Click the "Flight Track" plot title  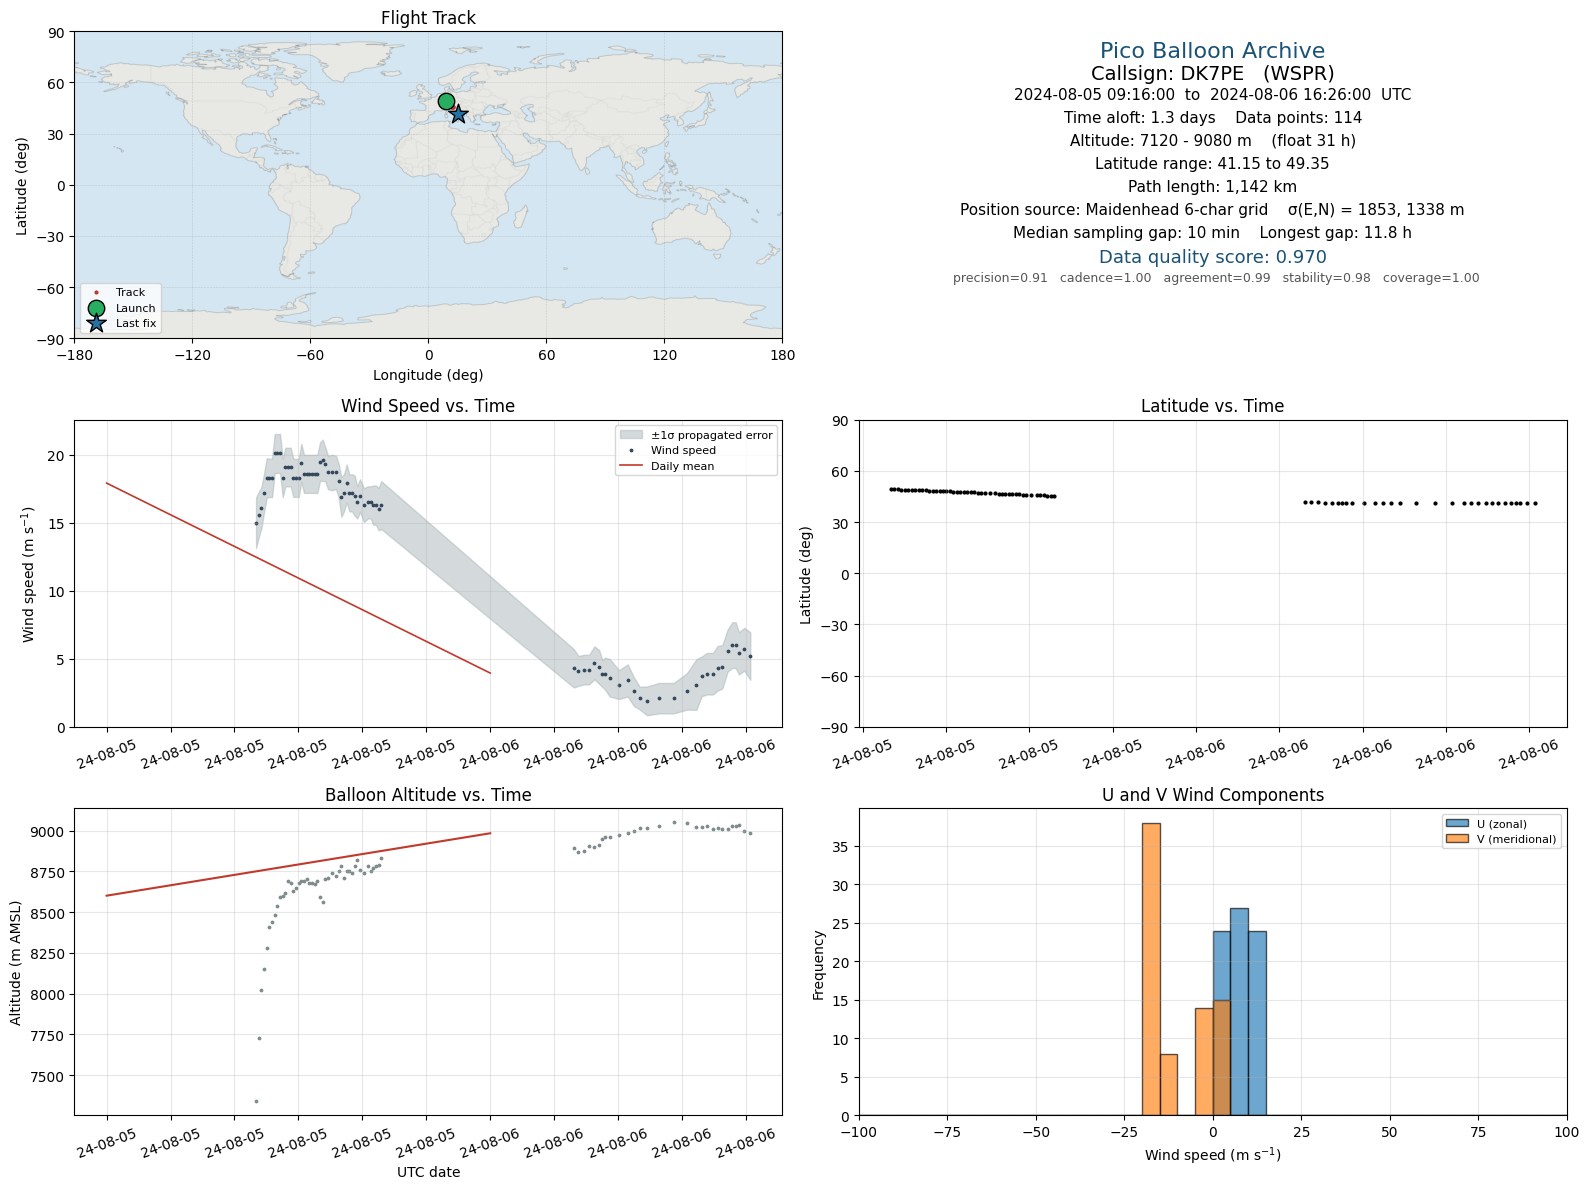[x=428, y=18]
